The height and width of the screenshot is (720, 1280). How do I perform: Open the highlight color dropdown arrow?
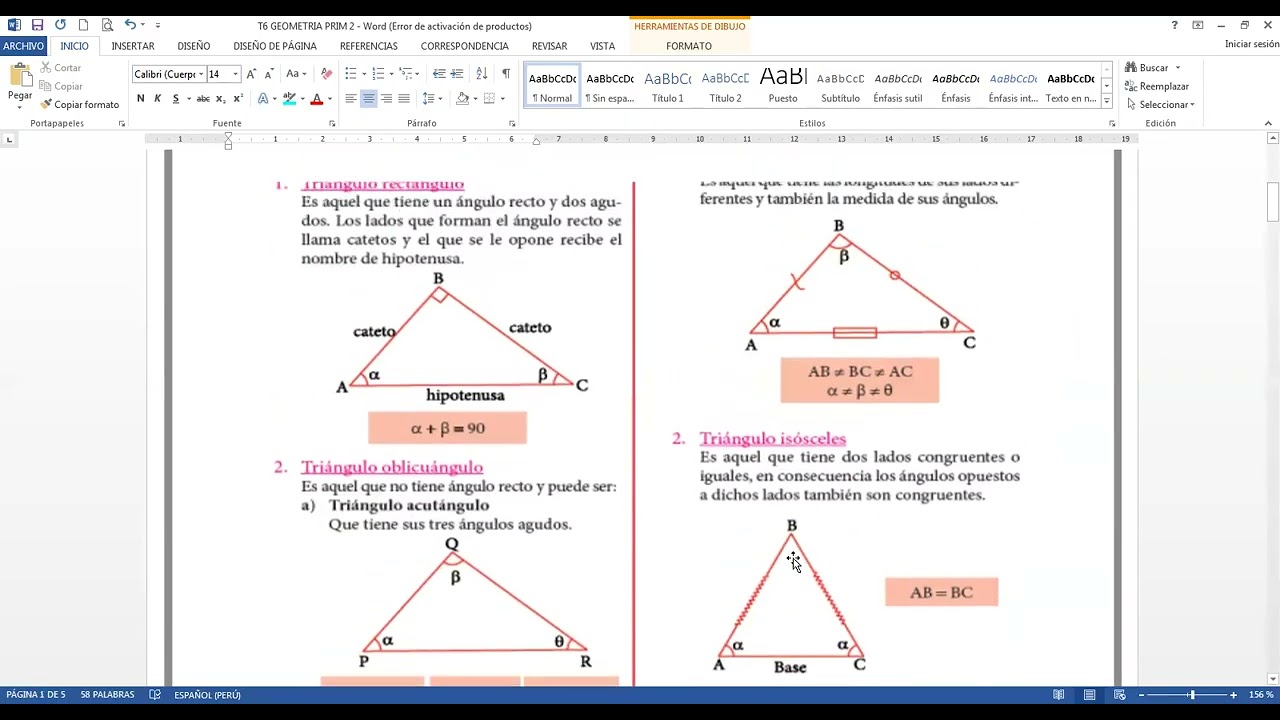(302, 99)
